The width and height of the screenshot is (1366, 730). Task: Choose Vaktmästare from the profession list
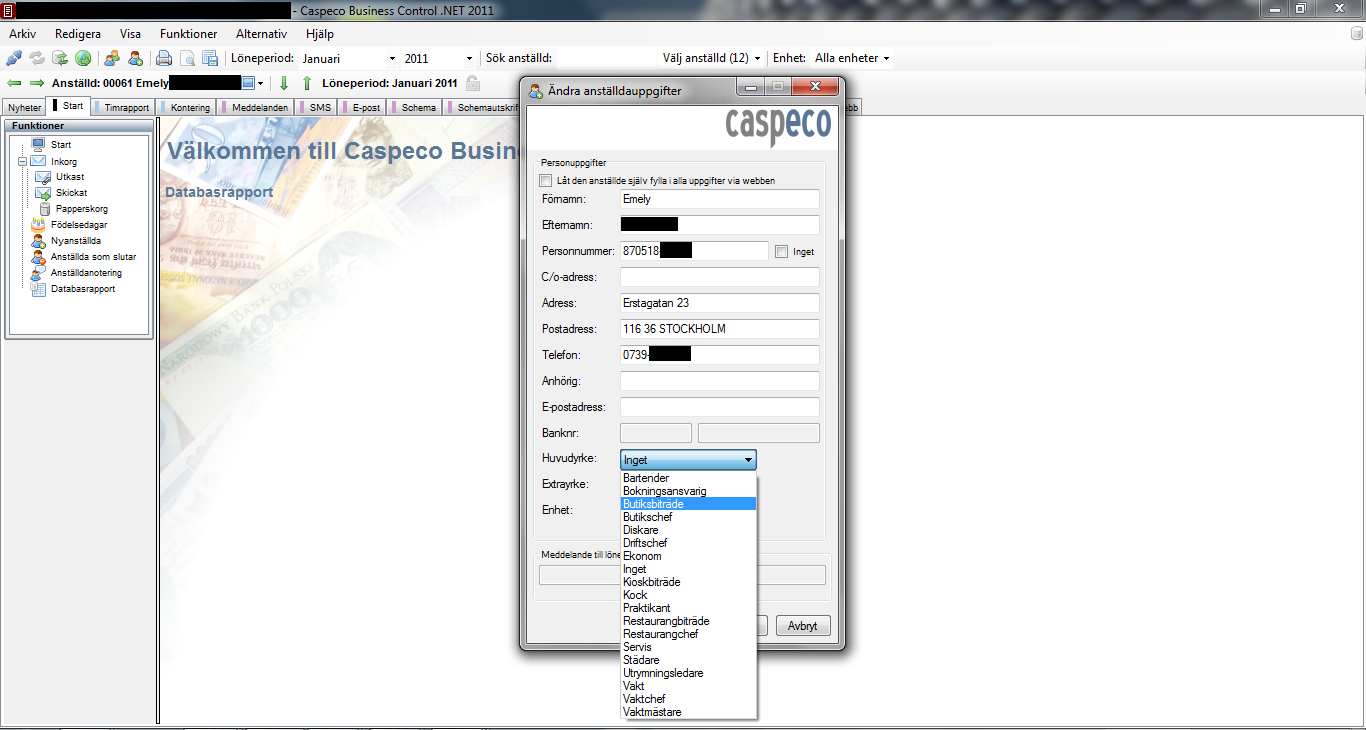coord(689,712)
